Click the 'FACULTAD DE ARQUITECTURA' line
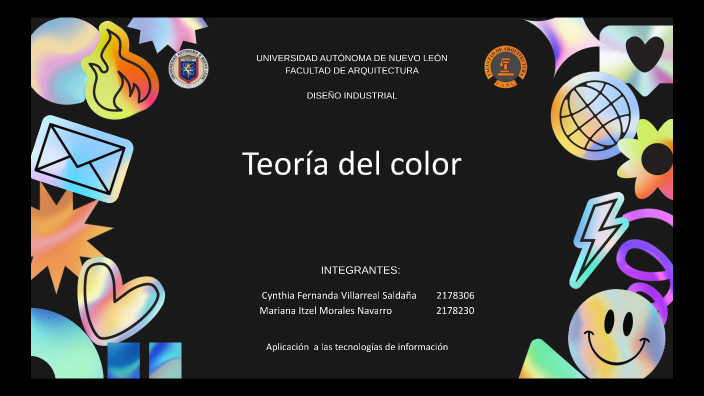 [x=352, y=70]
